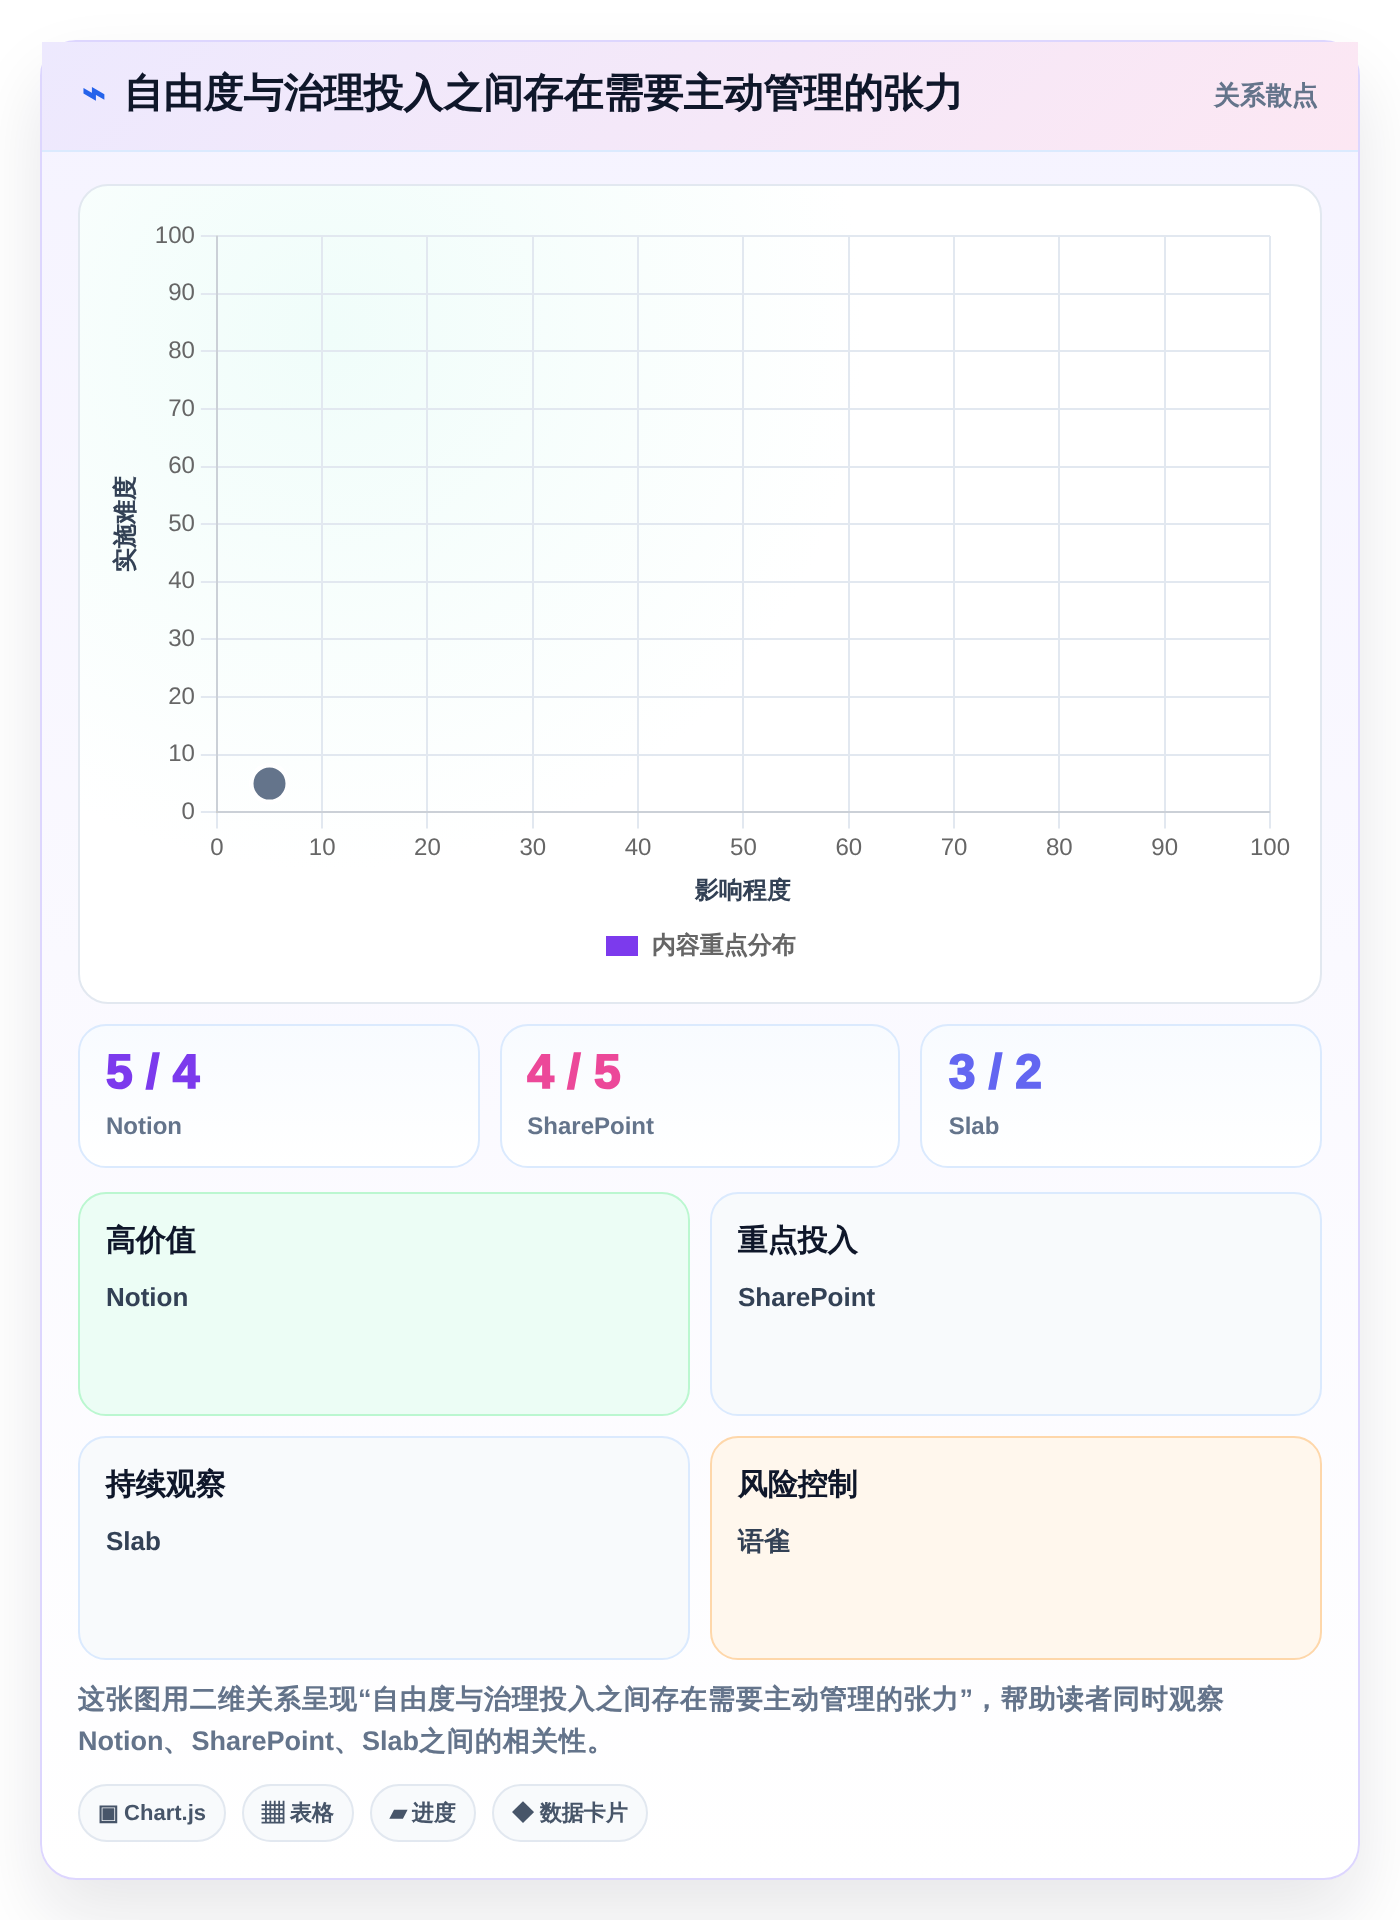
Task: Click the Chart.js tag chip
Action: pos(152,1813)
